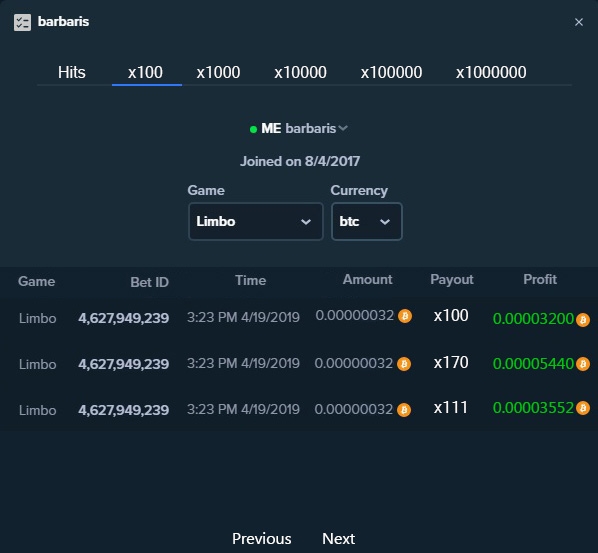Click bitcoin icon beside 0.00003552 profit
The image size is (598, 553).
point(583,408)
